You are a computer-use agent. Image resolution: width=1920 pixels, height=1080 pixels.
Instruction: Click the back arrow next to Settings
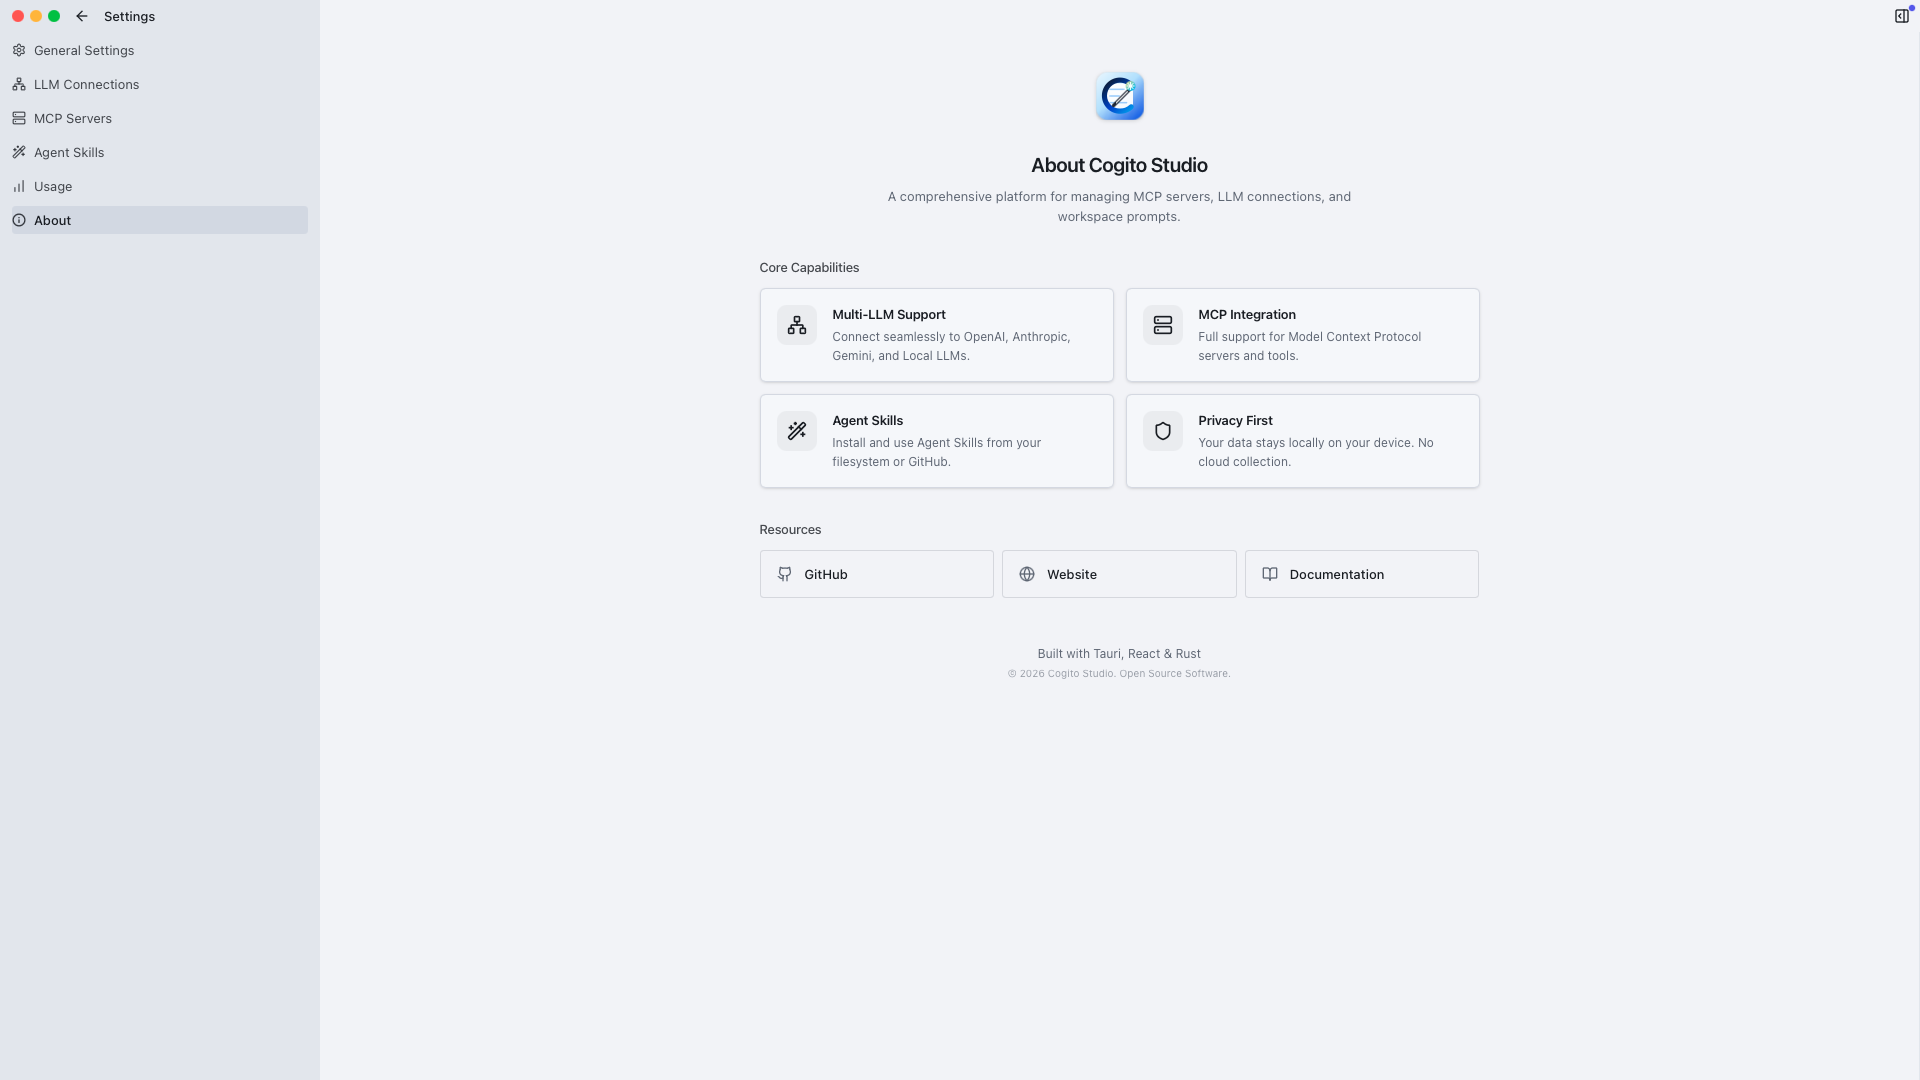(x=82, y=16)
